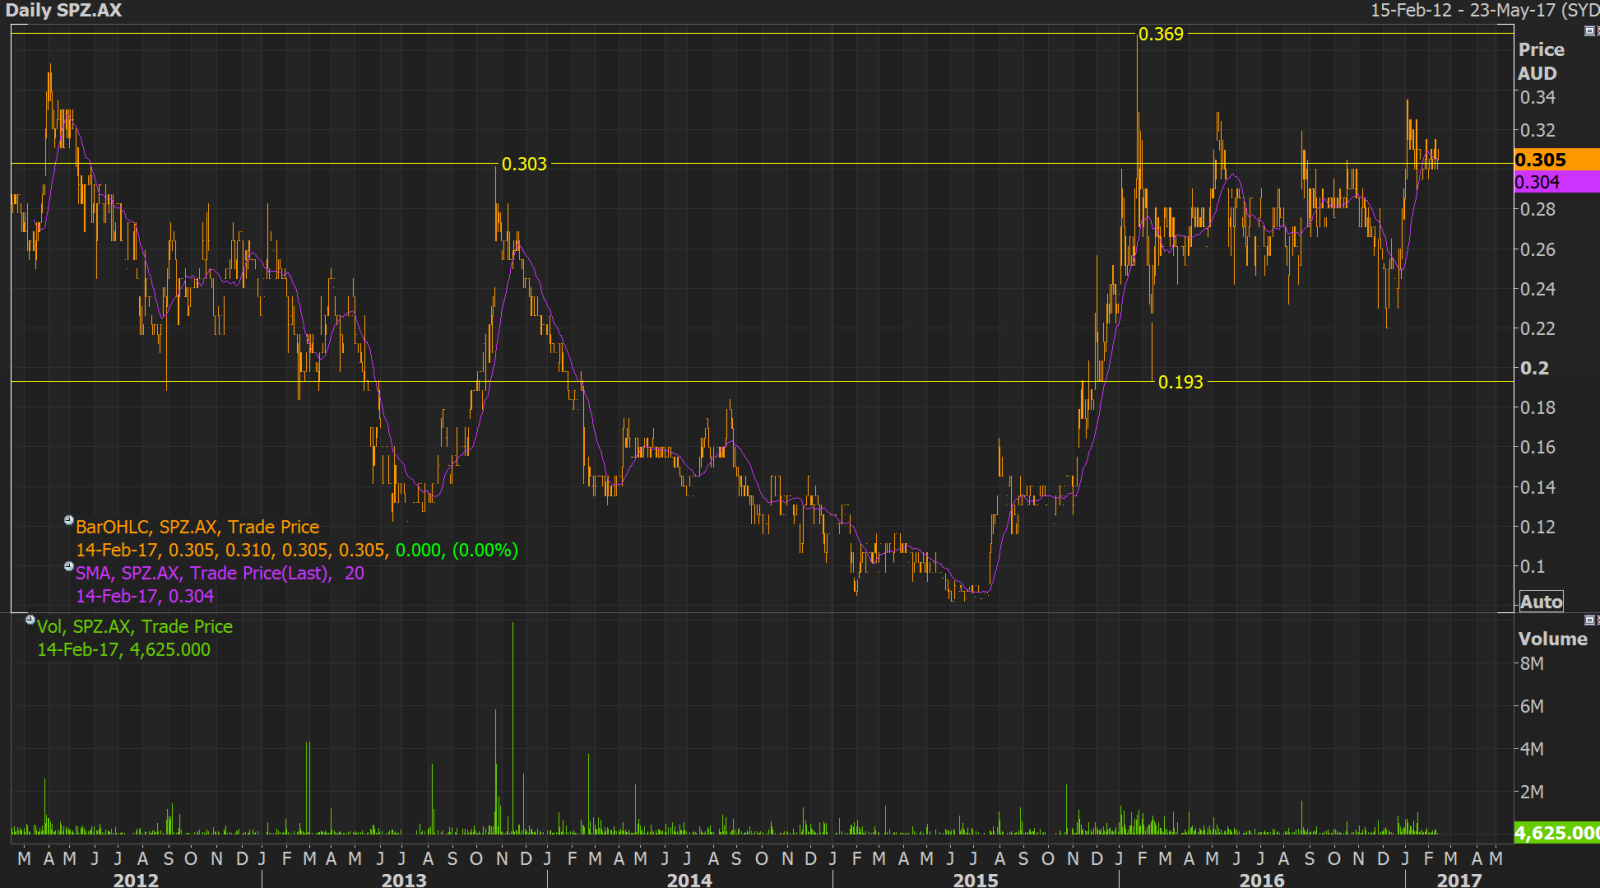Select the 0.369 high level label
1600x888 pixels.
pyautogui.click(x=1161, y=34)
